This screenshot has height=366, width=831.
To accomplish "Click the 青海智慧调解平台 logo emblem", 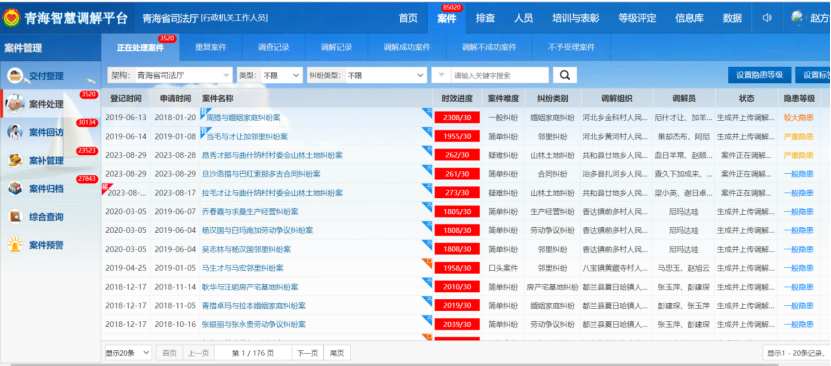I will 11,17.
